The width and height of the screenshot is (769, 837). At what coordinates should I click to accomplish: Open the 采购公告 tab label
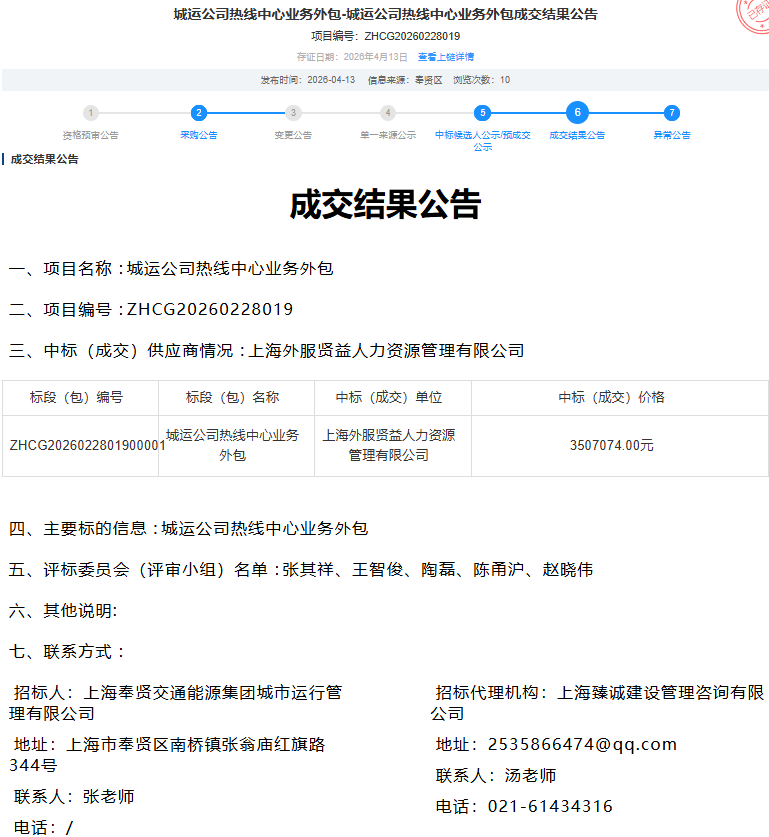click(199, 135)
